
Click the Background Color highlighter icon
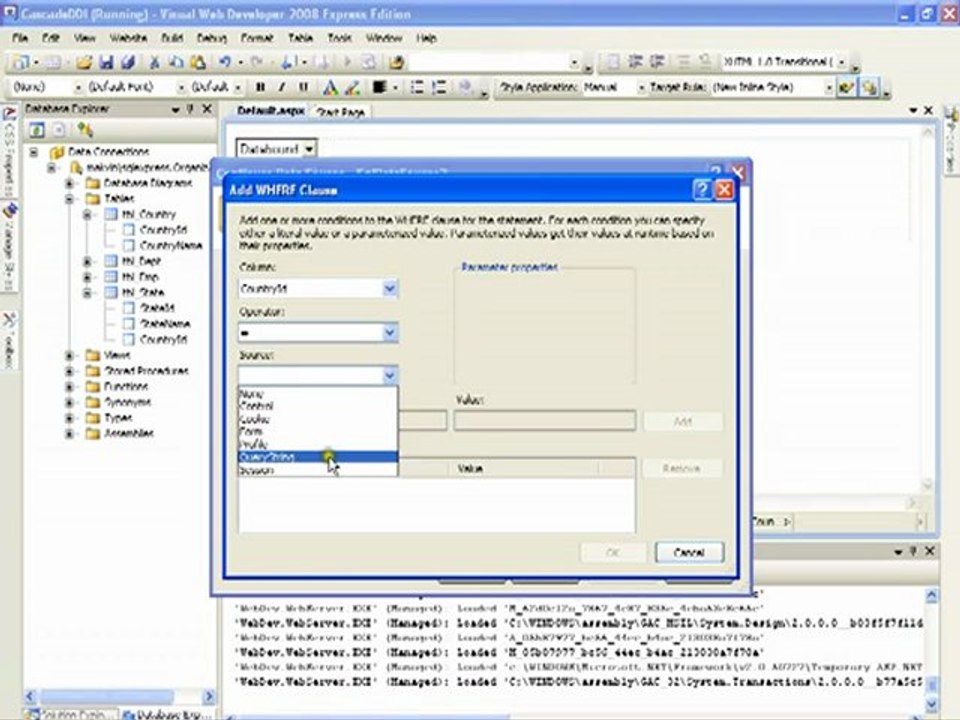coord(352,88)
